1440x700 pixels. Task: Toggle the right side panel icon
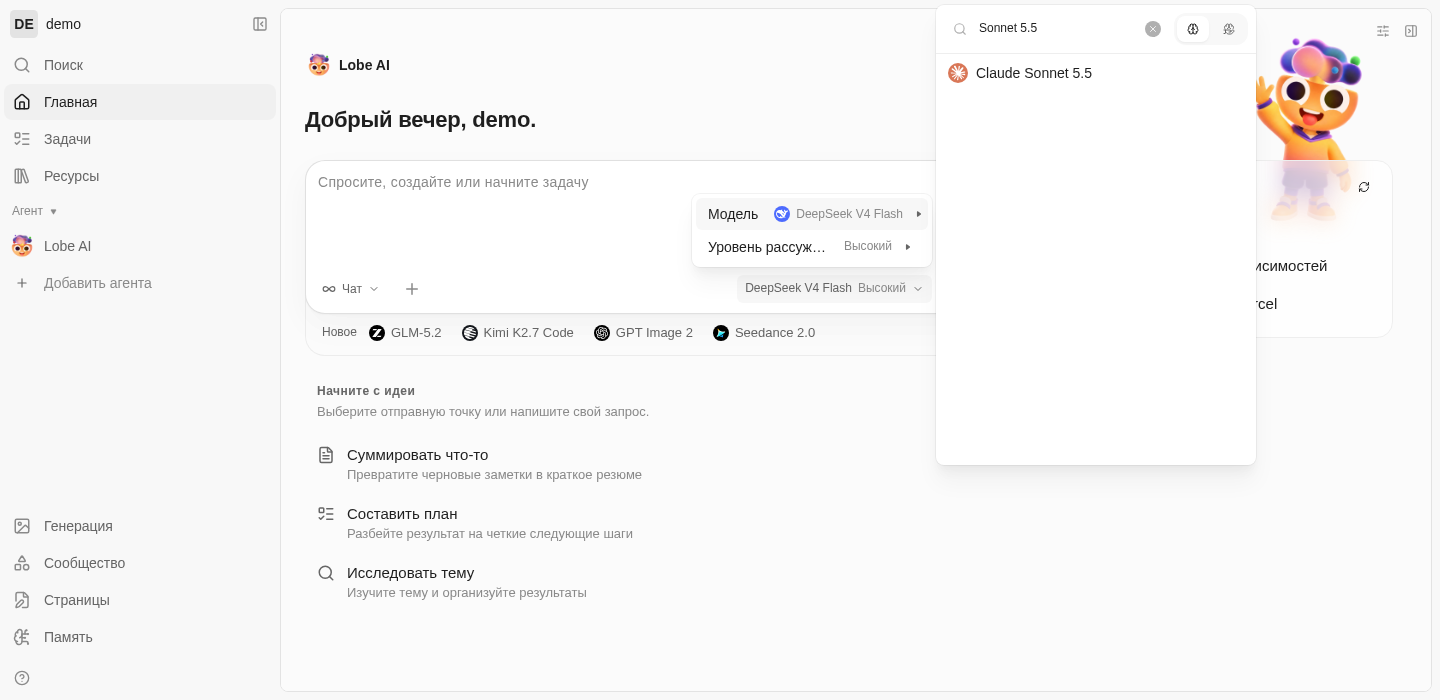[1411, 31]
